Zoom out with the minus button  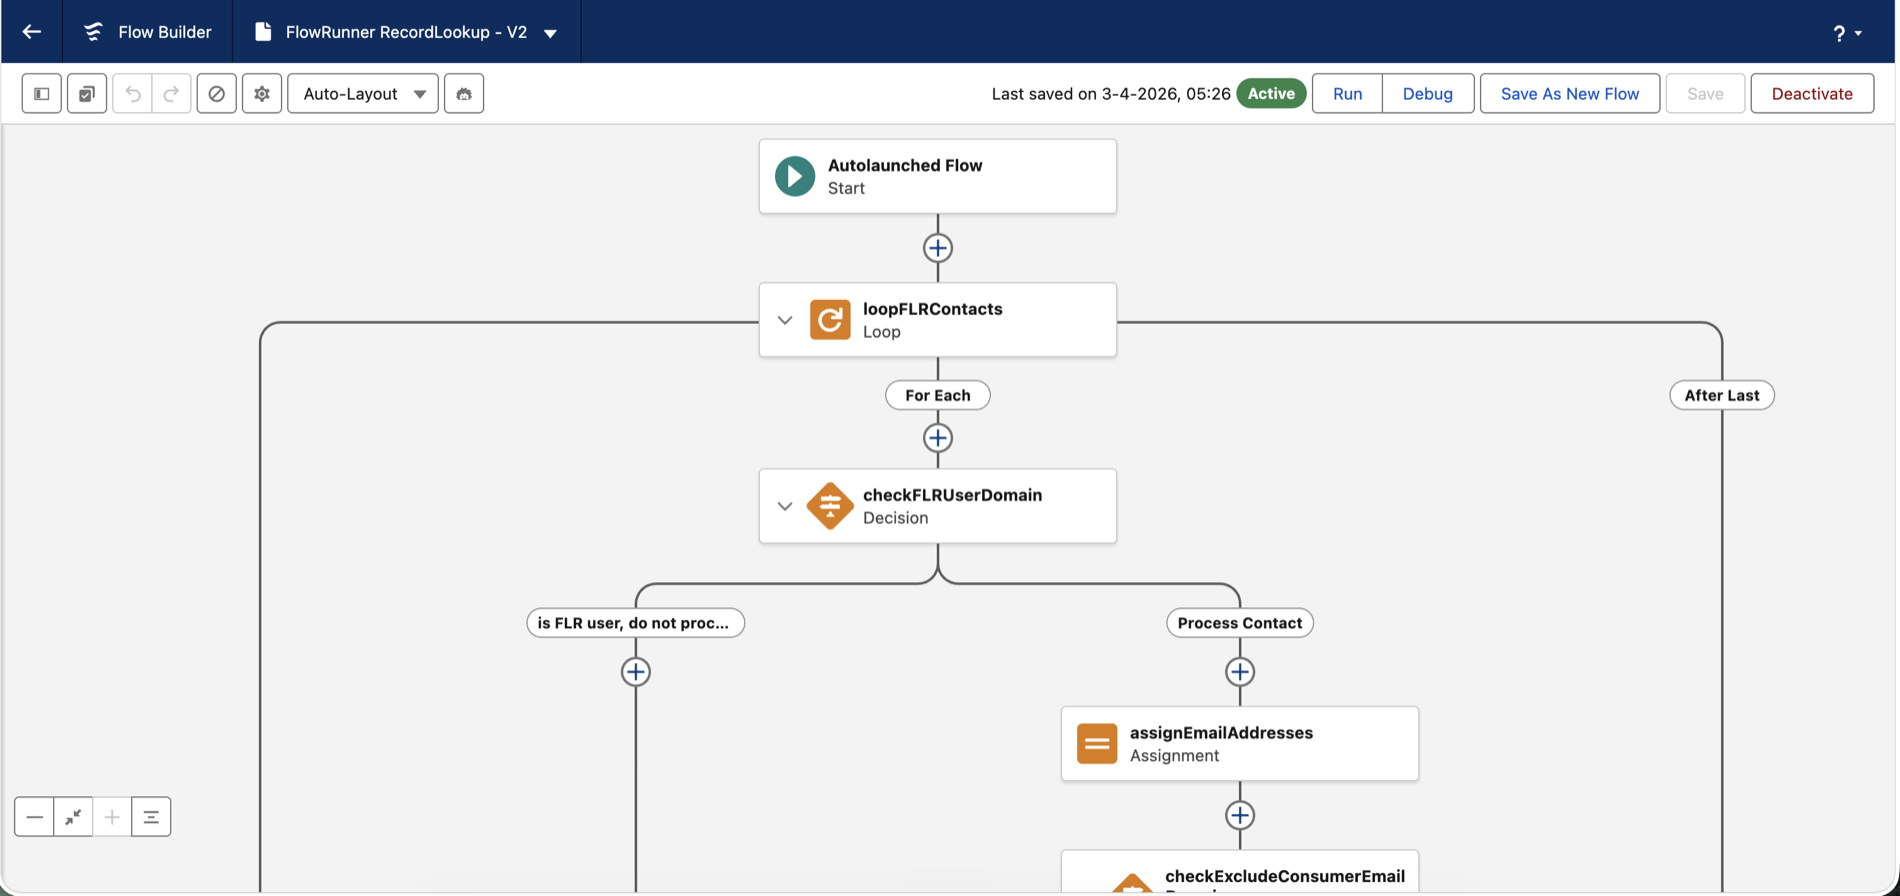(34, 817)
